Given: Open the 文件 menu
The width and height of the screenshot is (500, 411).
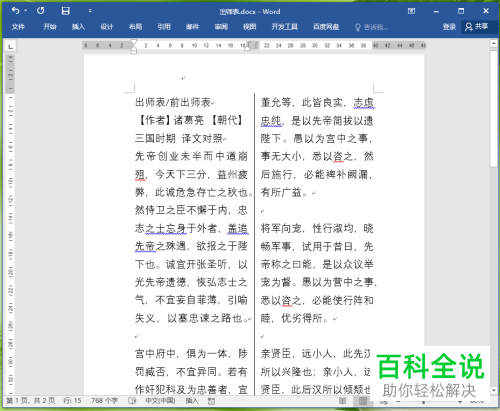Looking at the screenshot, I should 18,27.
